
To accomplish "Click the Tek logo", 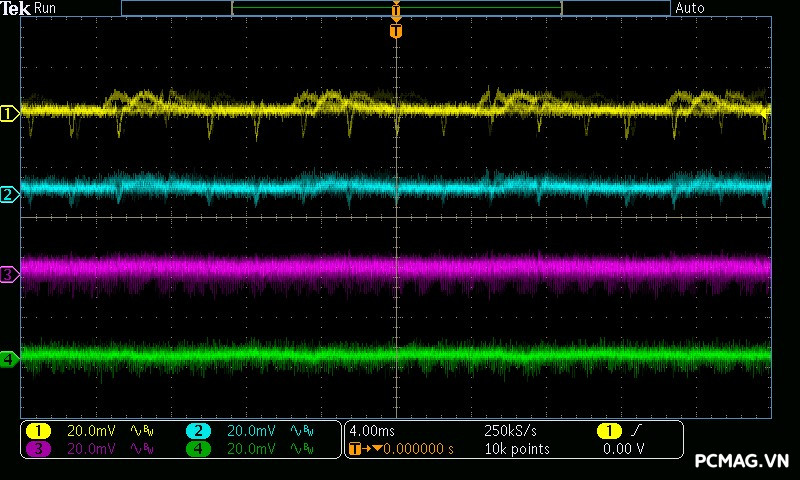I will click(x=16, y=8).
